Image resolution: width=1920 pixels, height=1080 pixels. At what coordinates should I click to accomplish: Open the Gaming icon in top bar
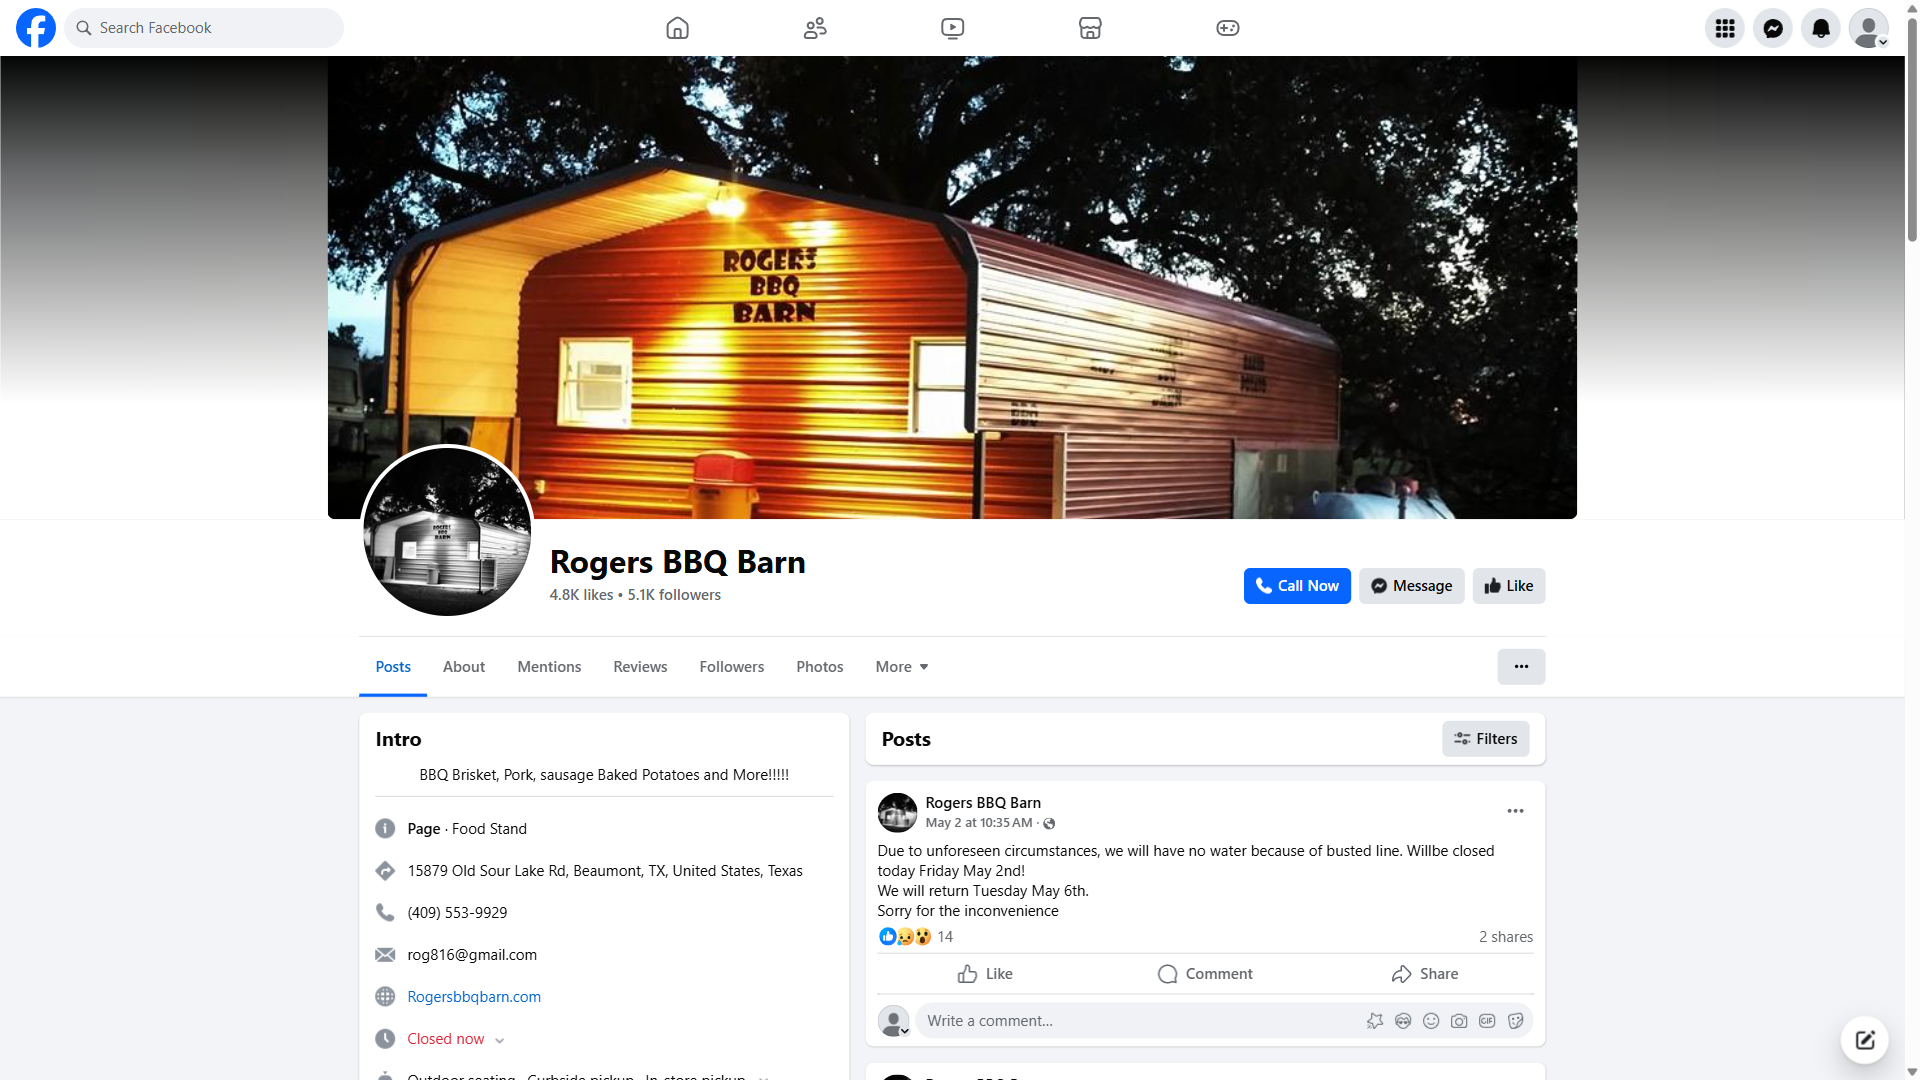[x=1228, y=28]
